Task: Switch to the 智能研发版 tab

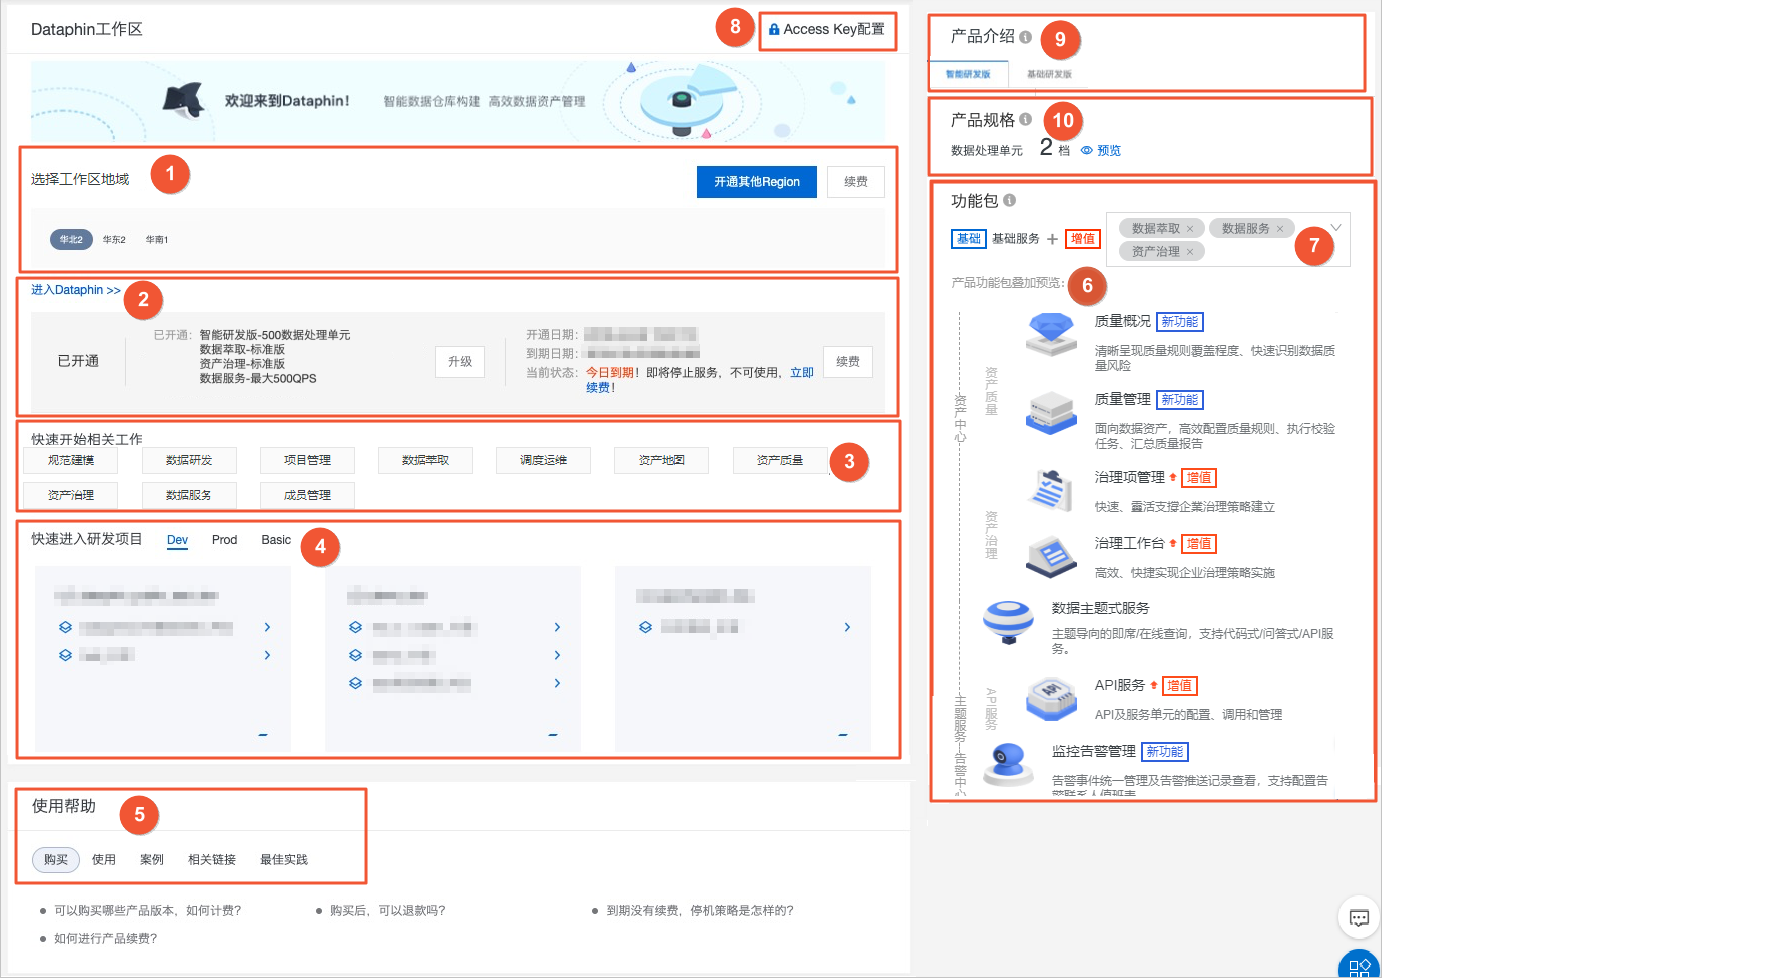Action: [x=968, y=75]
